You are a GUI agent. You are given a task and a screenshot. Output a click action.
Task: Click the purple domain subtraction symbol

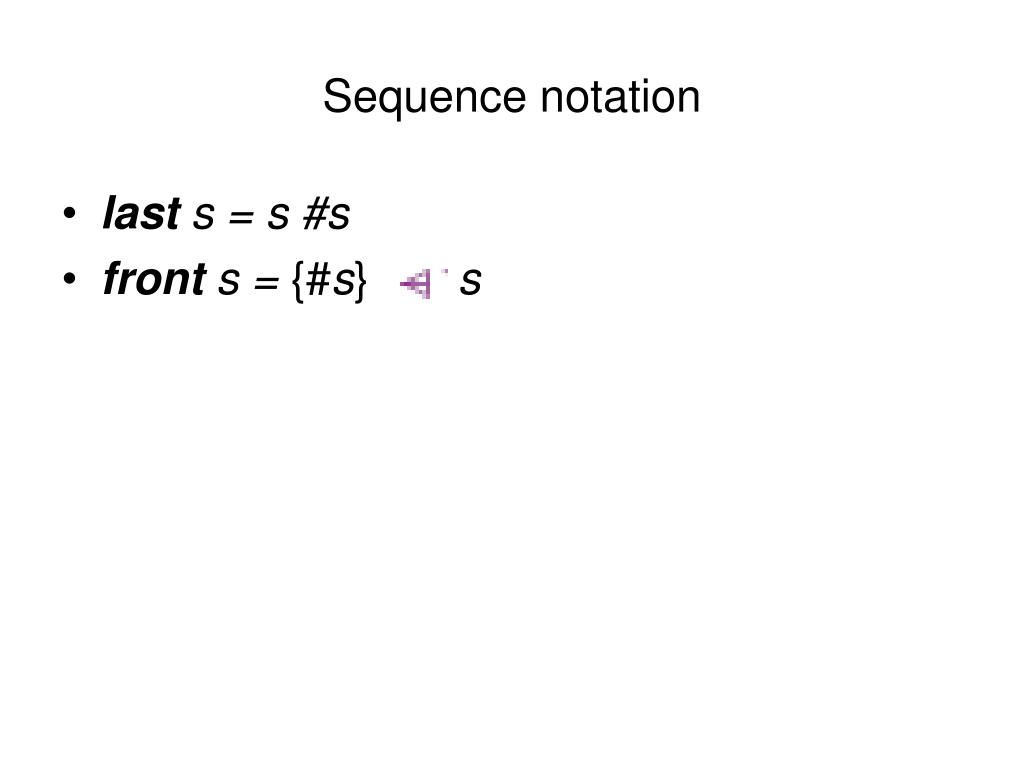[x=416, y=283]
